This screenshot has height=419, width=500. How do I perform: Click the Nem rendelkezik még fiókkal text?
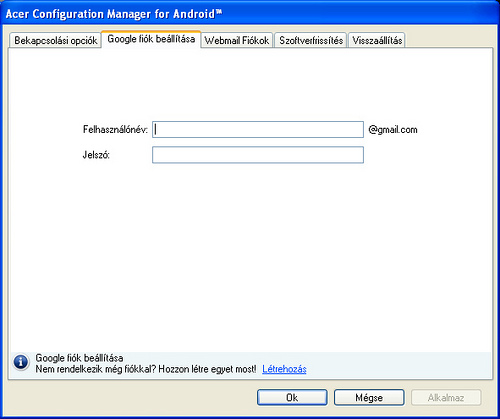pyautogui.click(x=96, y=369)
